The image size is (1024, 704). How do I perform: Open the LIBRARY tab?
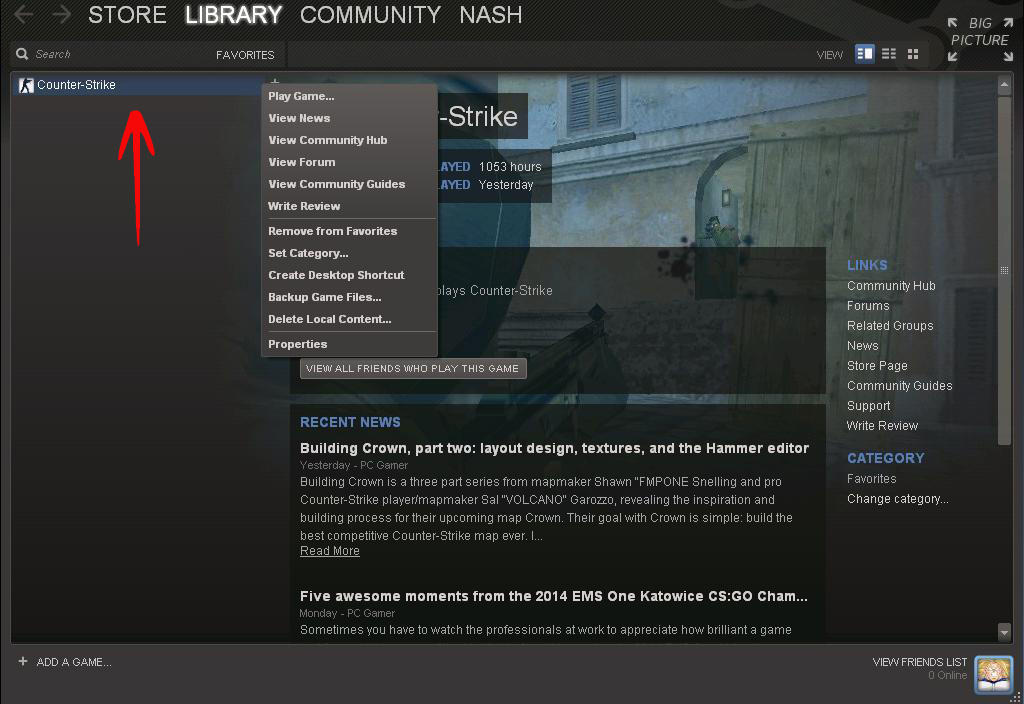(234, 14)
